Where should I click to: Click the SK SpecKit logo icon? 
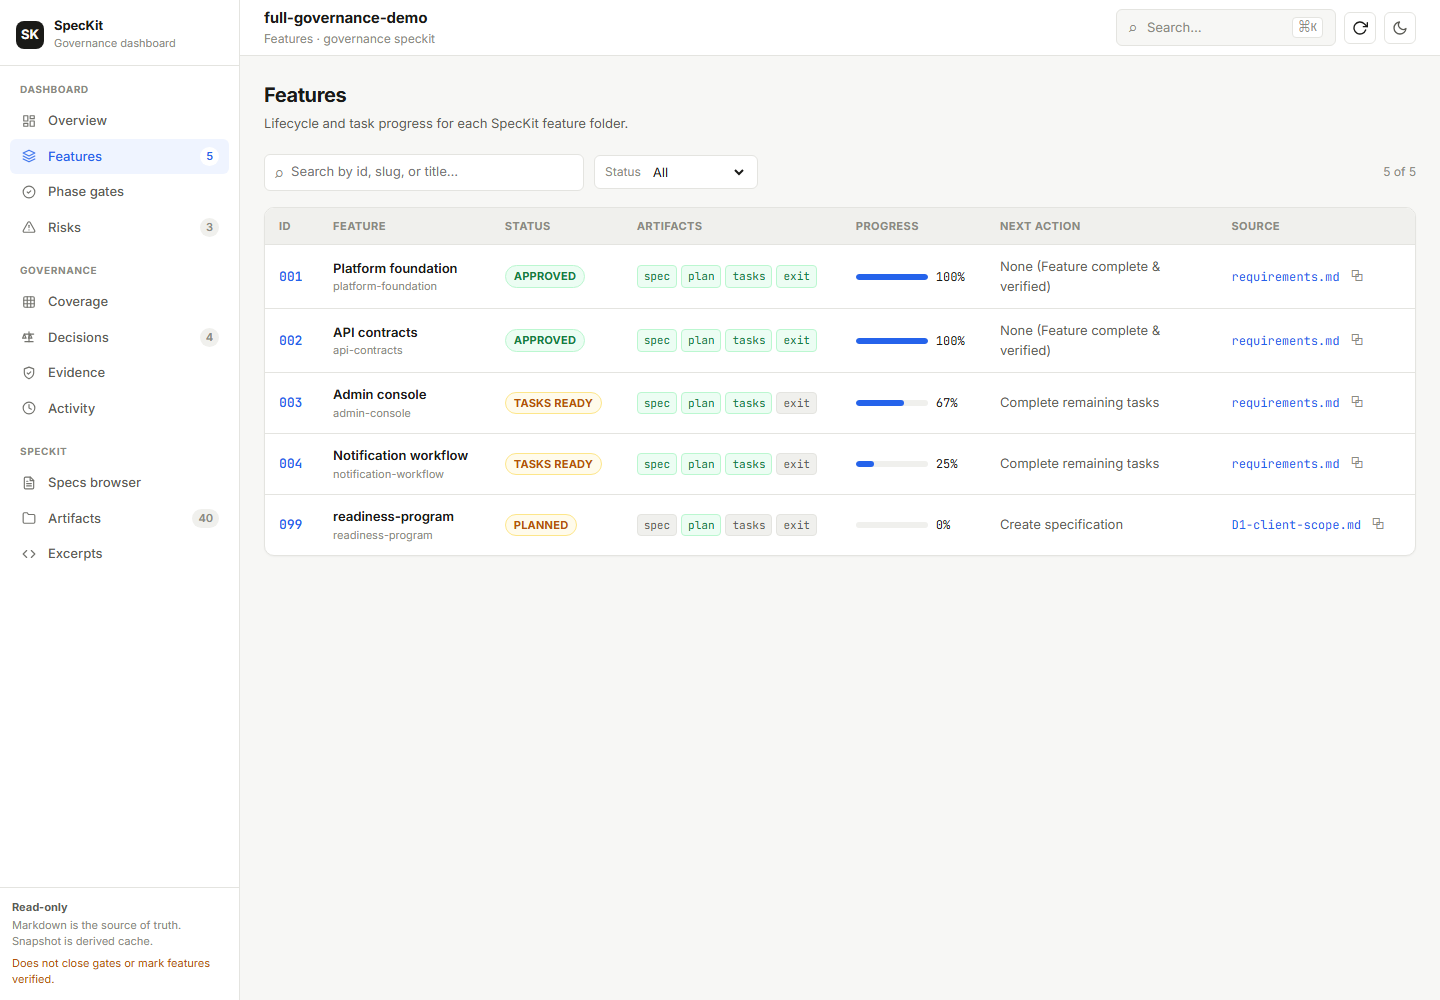30,34
